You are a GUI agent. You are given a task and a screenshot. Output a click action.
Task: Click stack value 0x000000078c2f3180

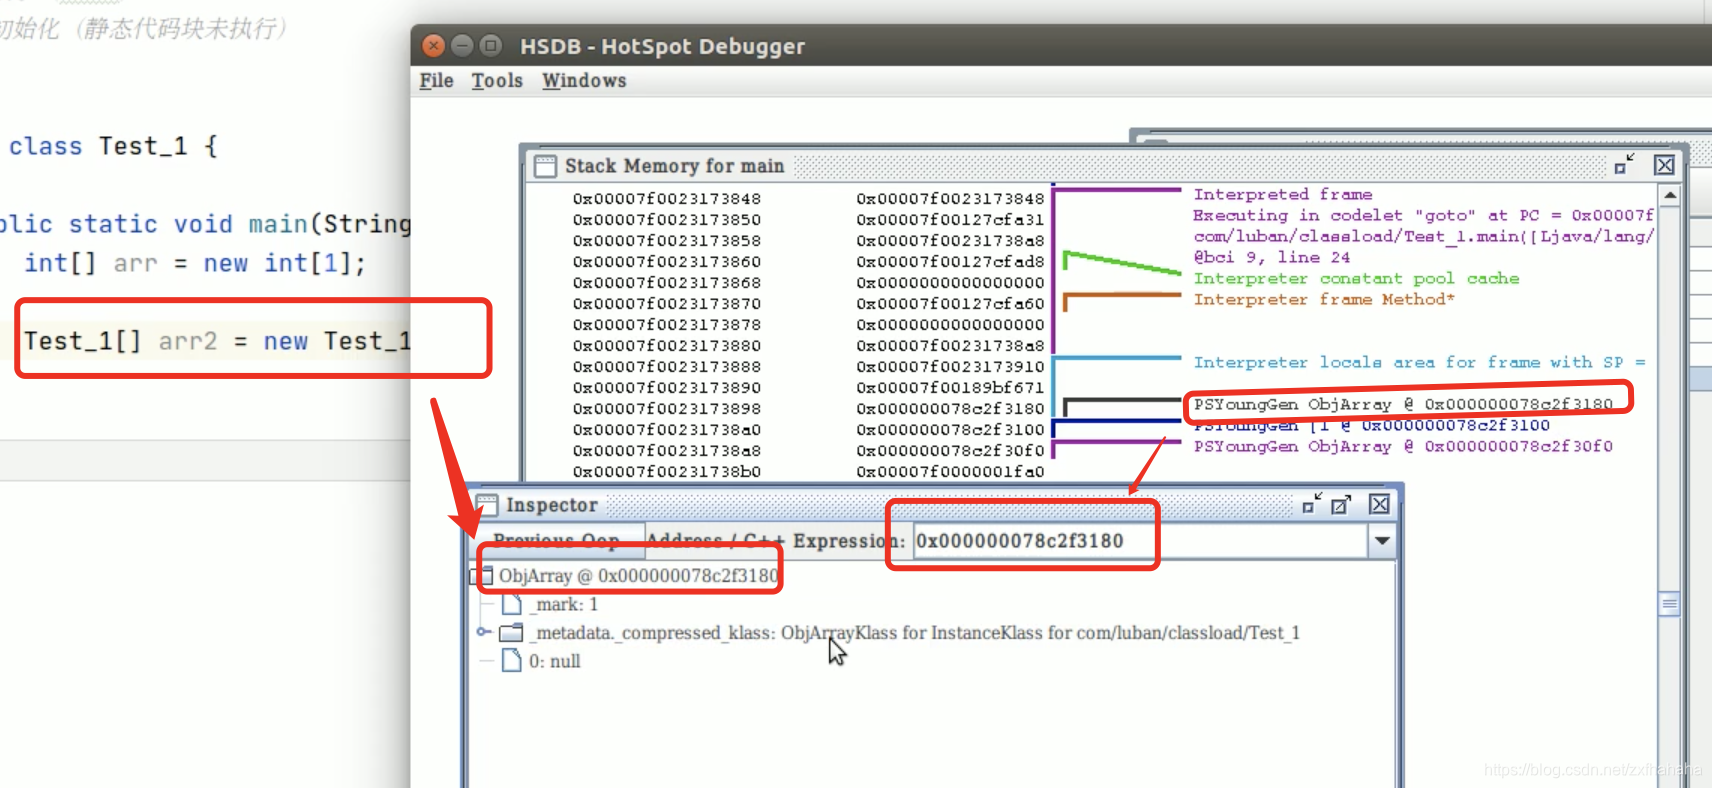click(x=950, y=409)
